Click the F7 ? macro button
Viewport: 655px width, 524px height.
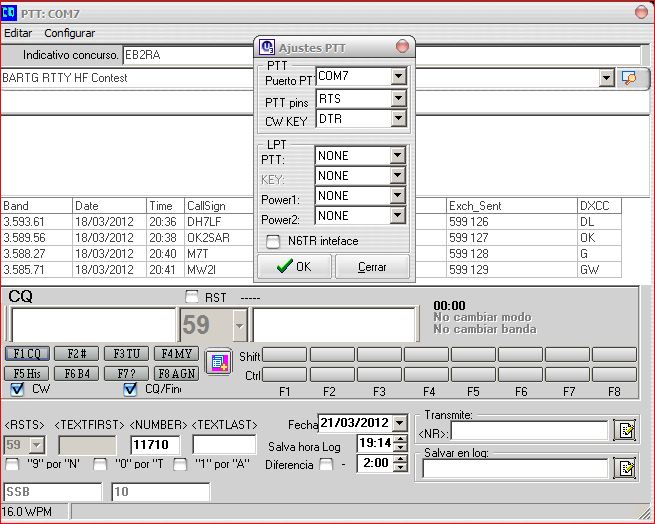pyautogui.click(x=127, y=373)
